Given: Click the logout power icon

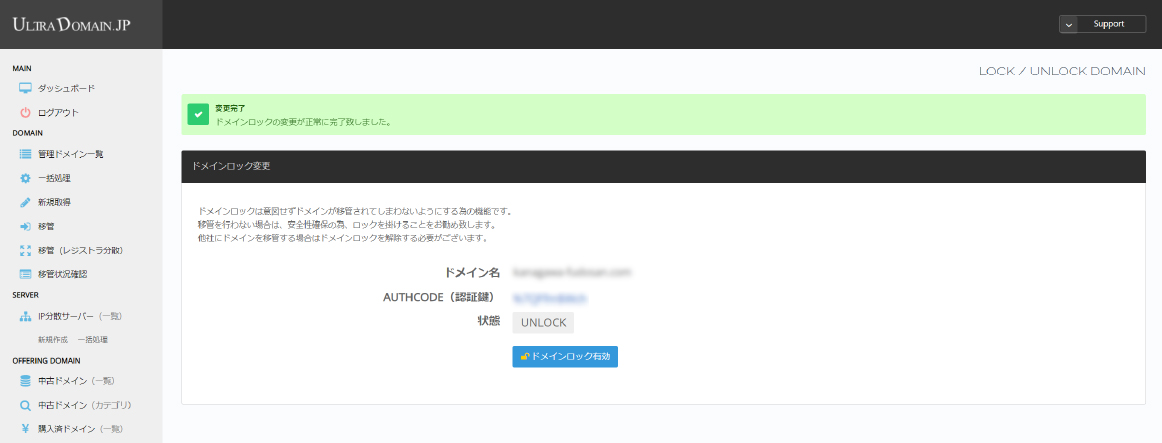Looking at the screenshot, I should coord(25,113).
